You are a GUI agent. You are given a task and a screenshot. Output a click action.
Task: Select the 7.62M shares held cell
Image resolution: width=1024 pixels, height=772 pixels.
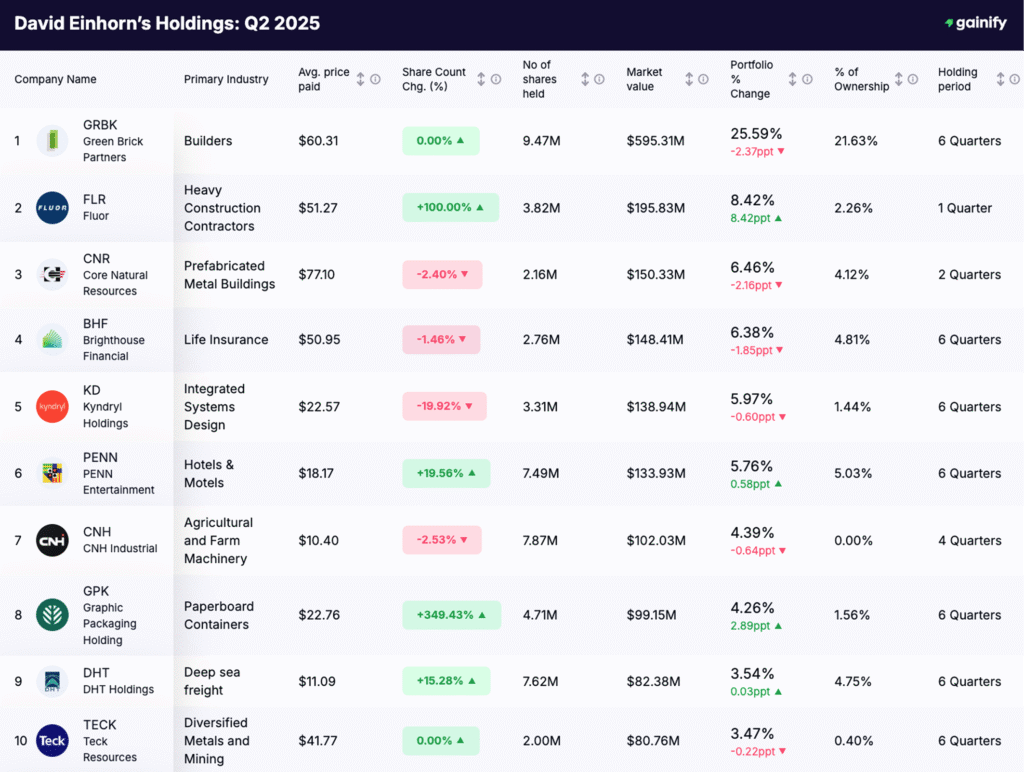(540, 681)
